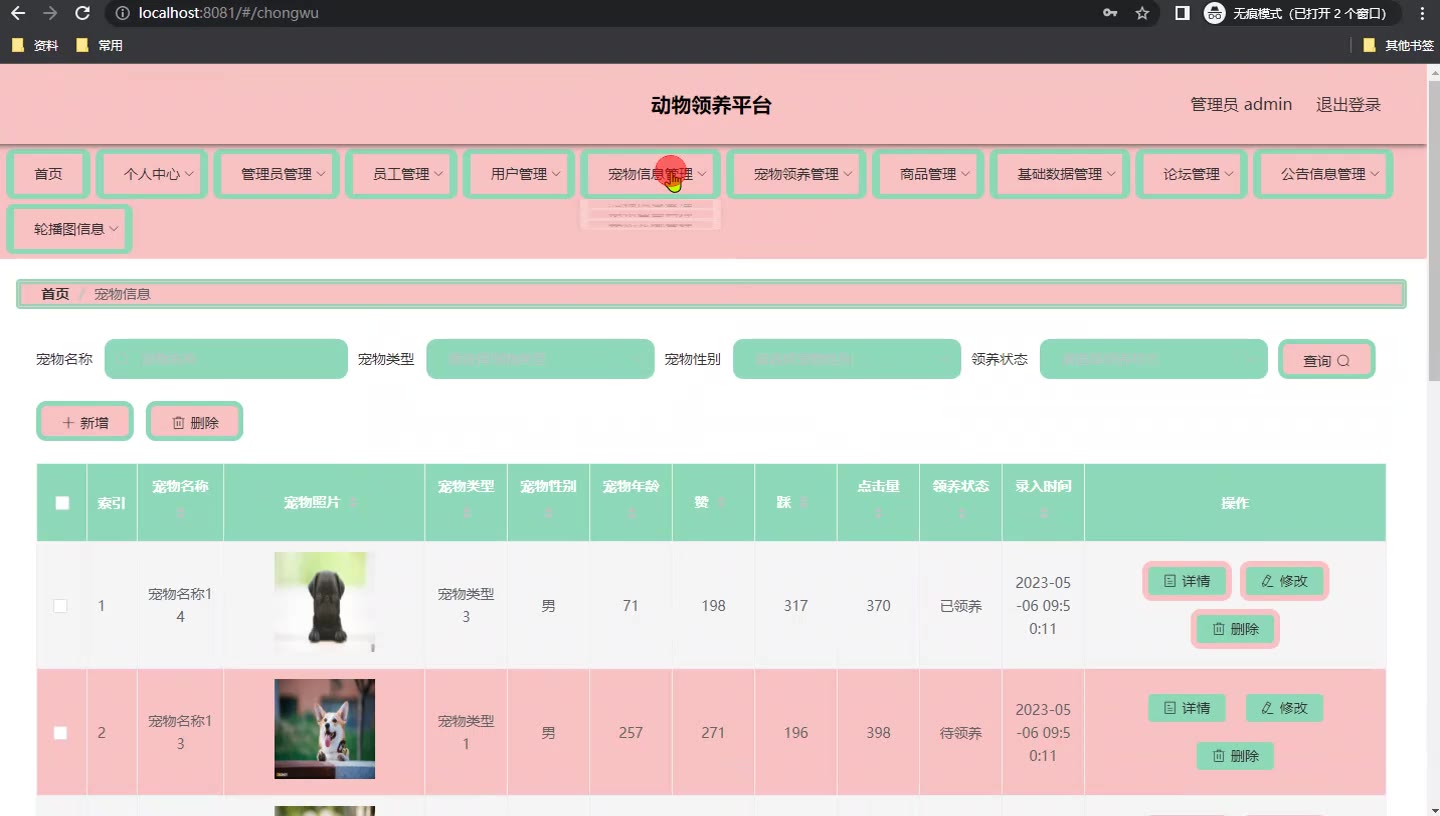Click the page vertical scrollbar
This screenshot has width=1440, height=816.
coord(1433,230)
